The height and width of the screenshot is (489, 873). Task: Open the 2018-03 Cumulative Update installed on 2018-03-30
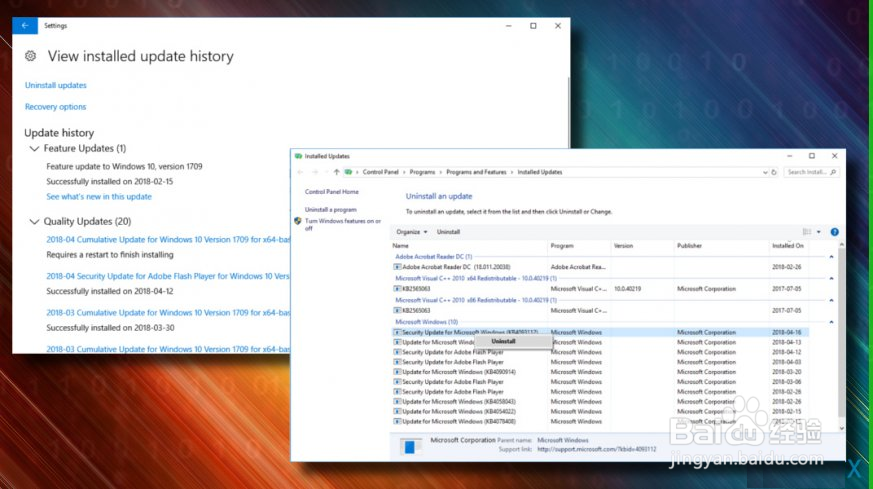[168, 312]
